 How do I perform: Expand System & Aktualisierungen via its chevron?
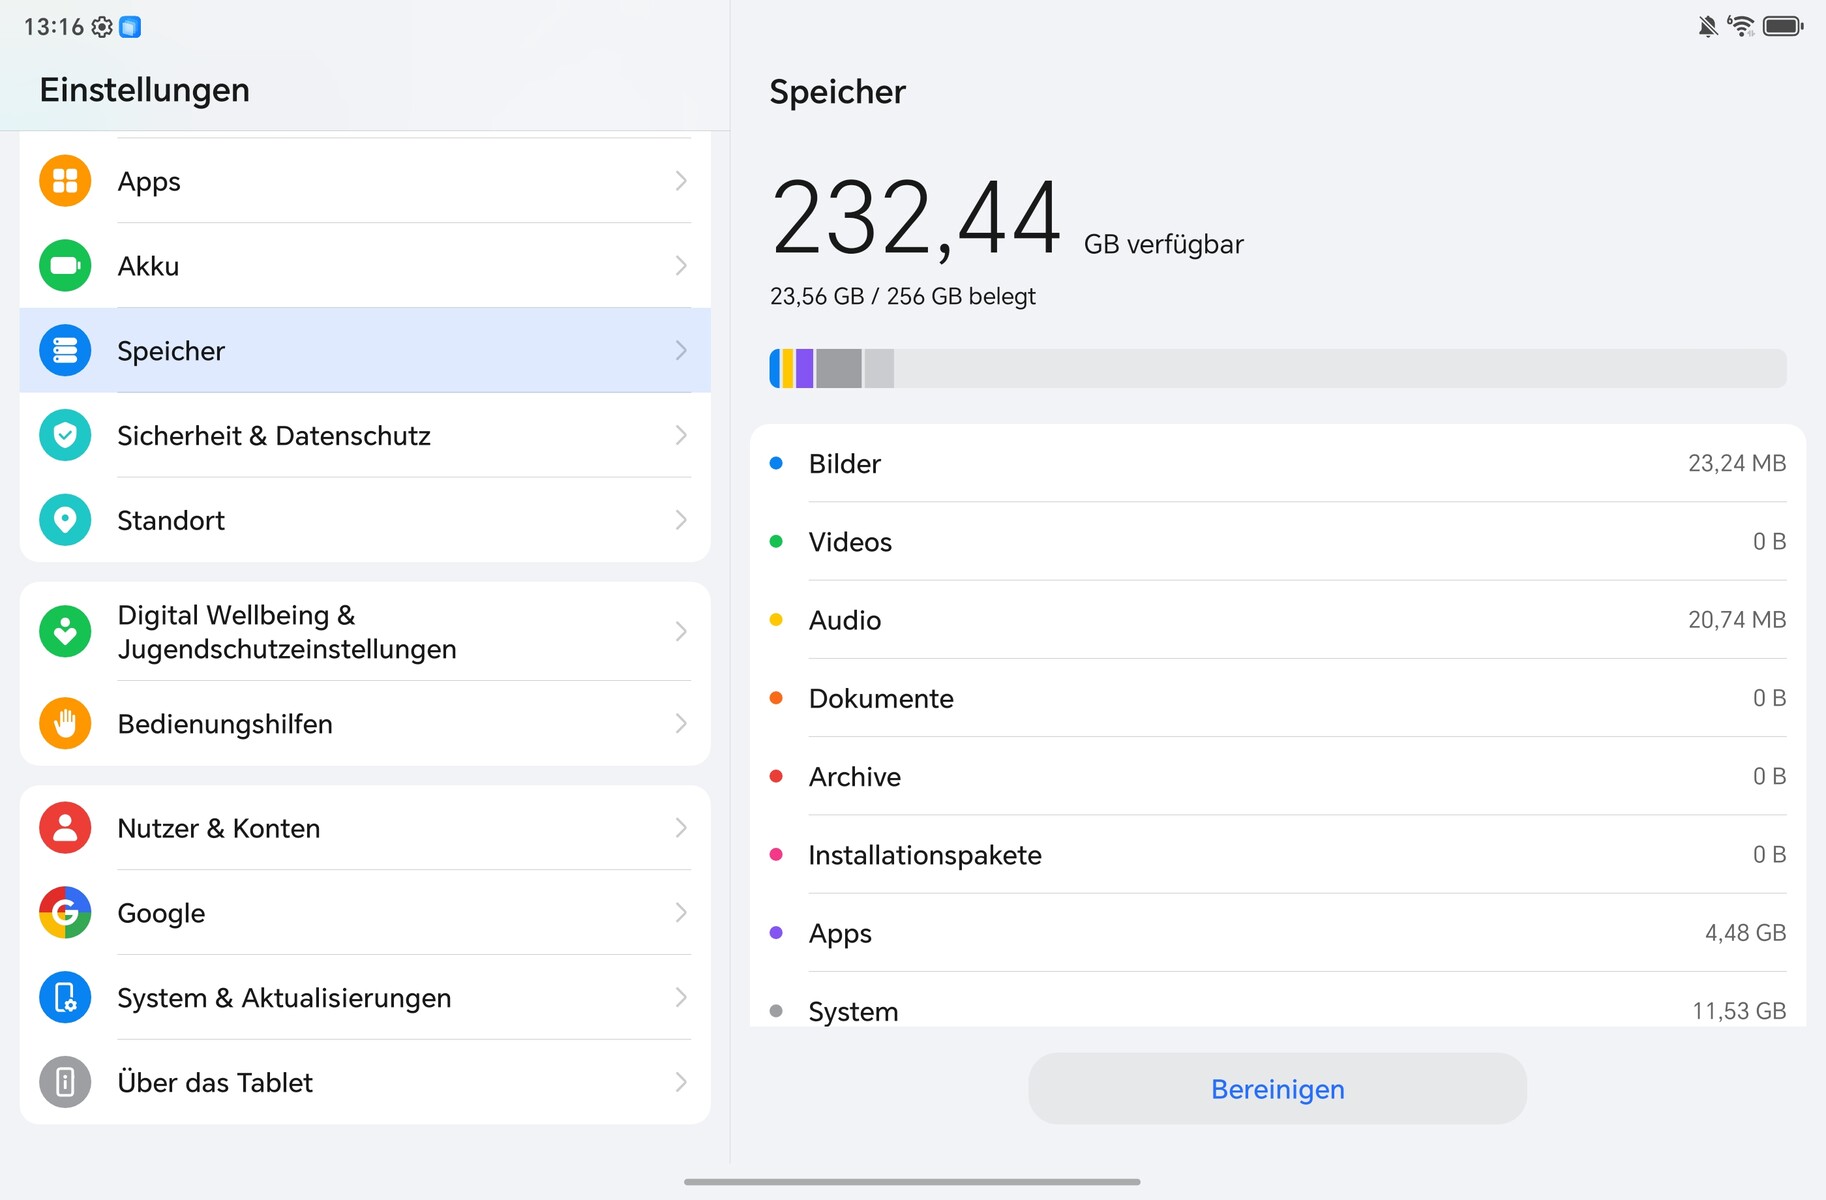click(680, 997)
